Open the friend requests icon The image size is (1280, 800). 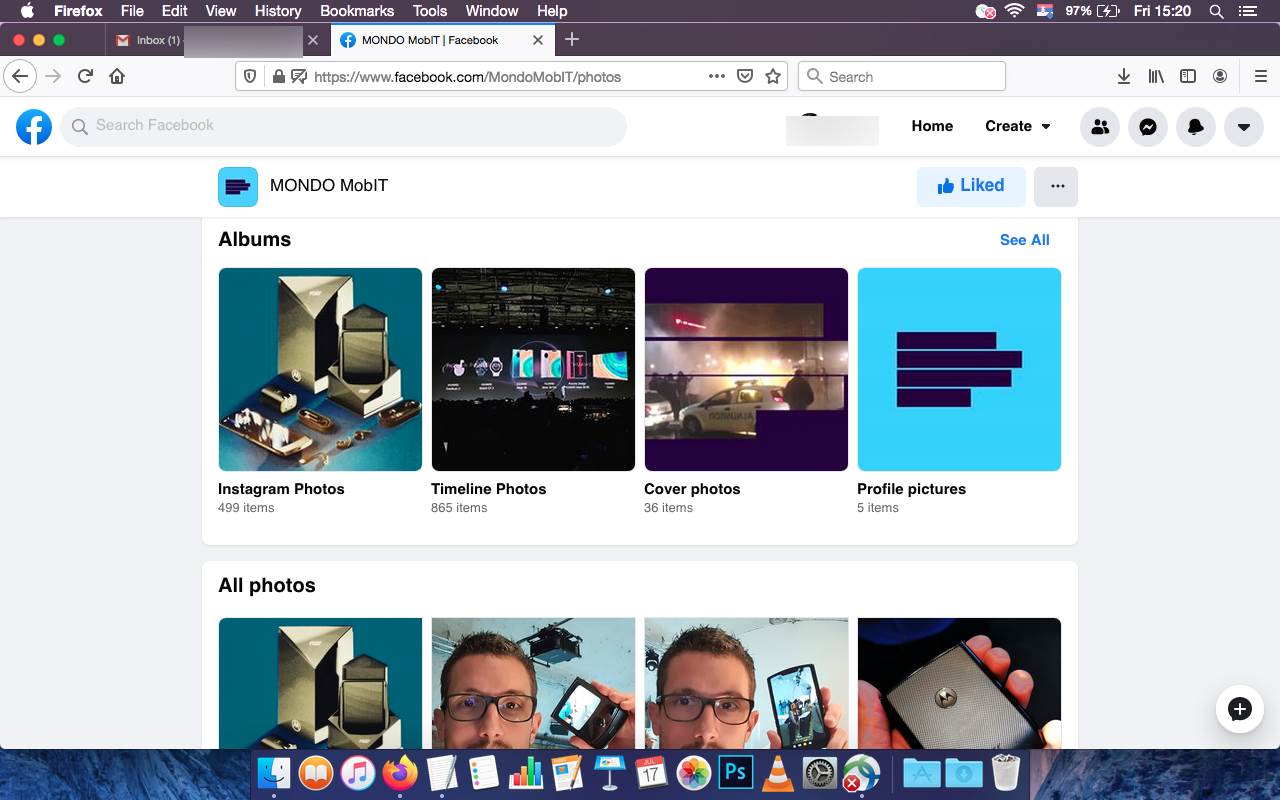(1100, 126)
